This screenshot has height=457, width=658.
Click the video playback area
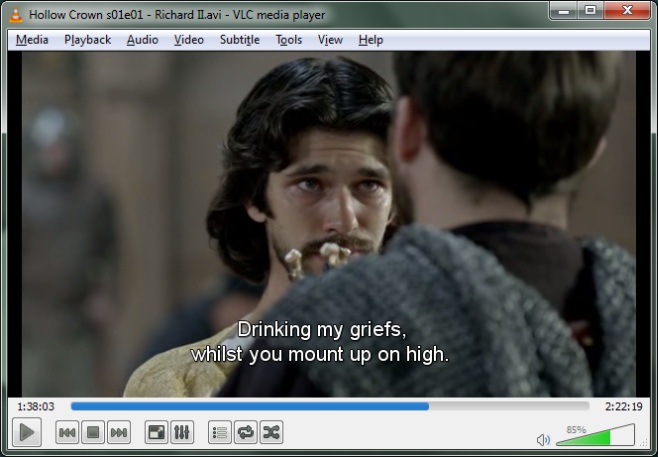pyautogui.click(x=329, y=224)
